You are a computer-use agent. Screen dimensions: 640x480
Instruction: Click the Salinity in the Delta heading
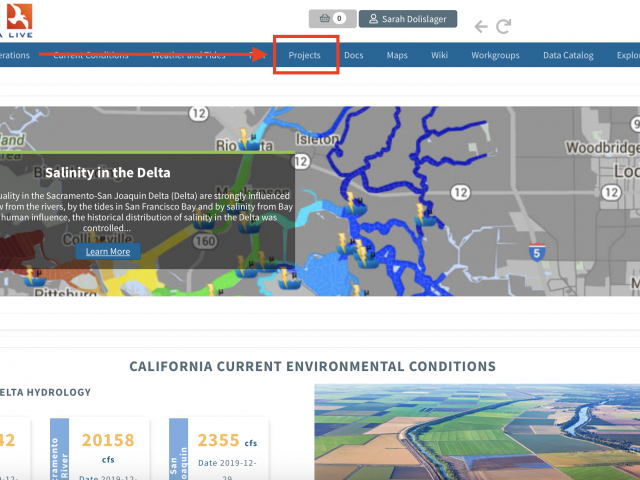108,173
